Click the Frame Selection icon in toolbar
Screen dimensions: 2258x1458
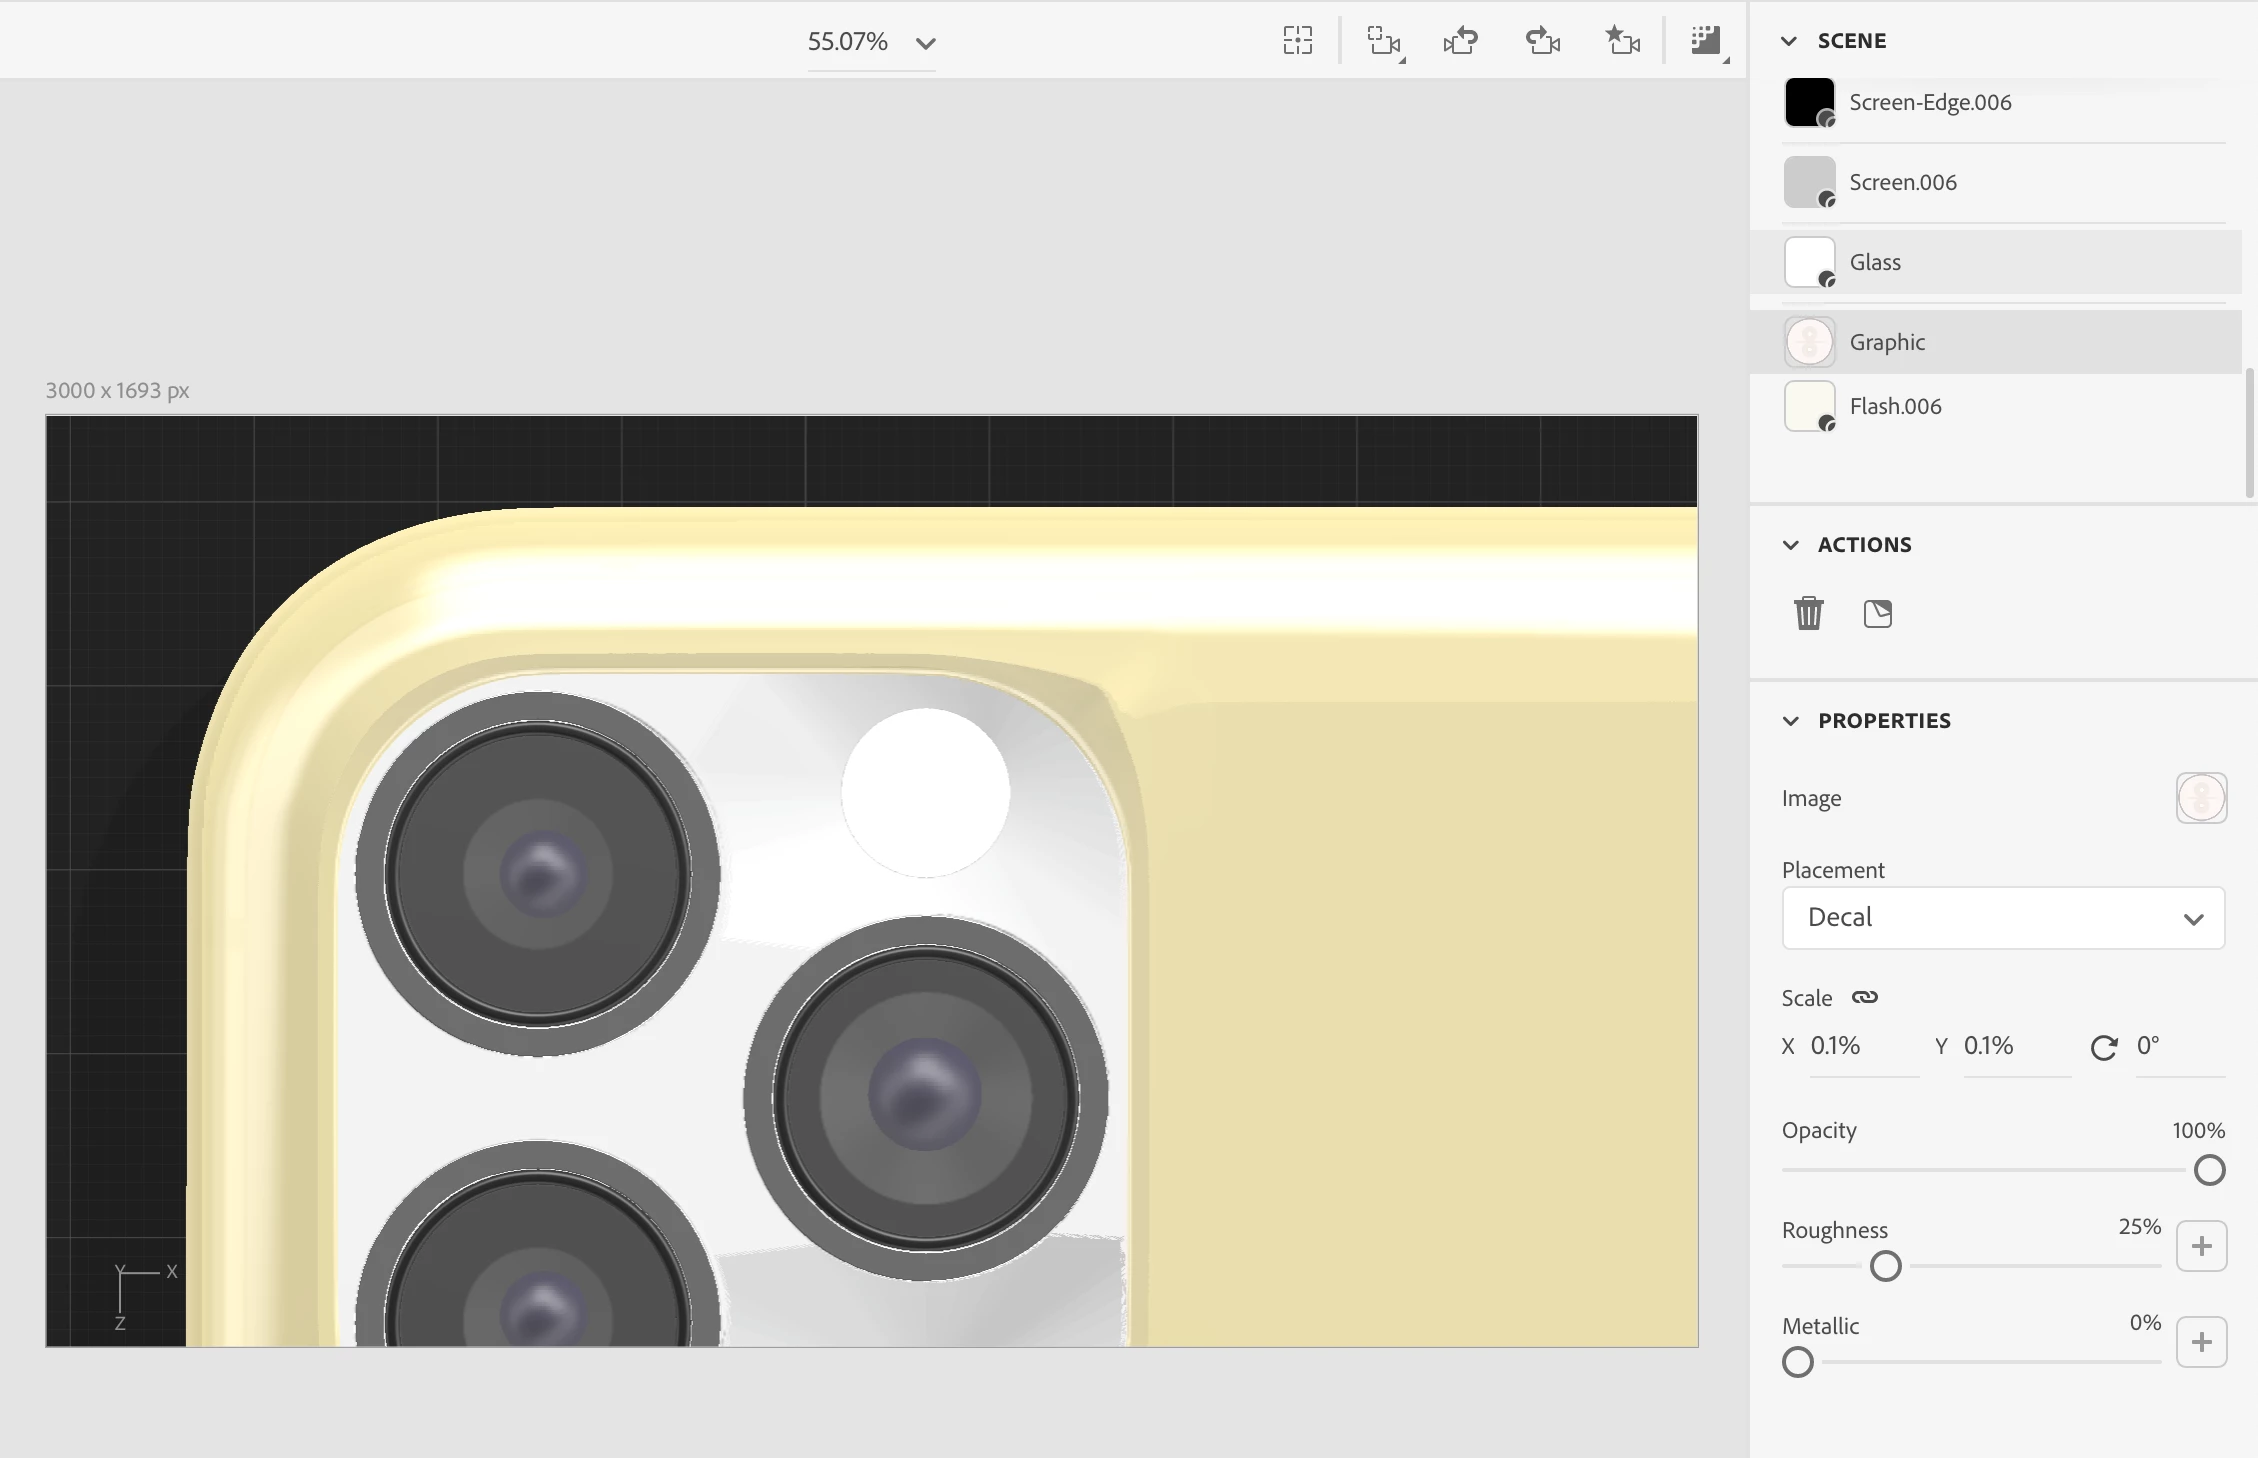[1297, 41]
